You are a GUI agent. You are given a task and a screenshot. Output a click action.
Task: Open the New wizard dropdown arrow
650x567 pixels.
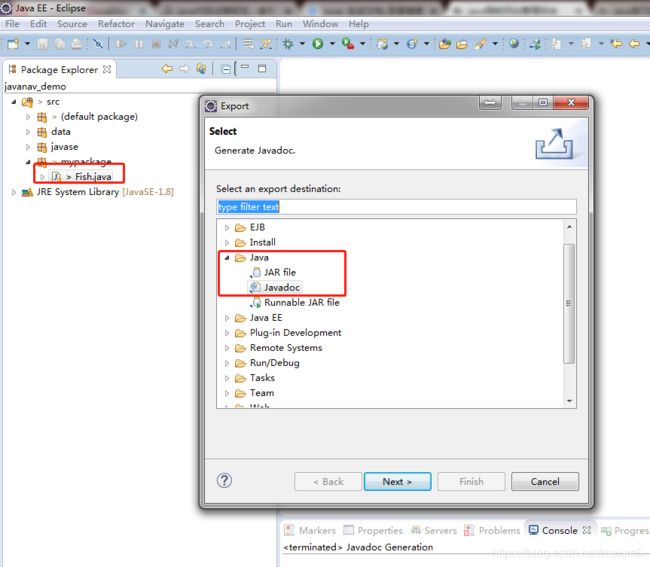[27, 44]
